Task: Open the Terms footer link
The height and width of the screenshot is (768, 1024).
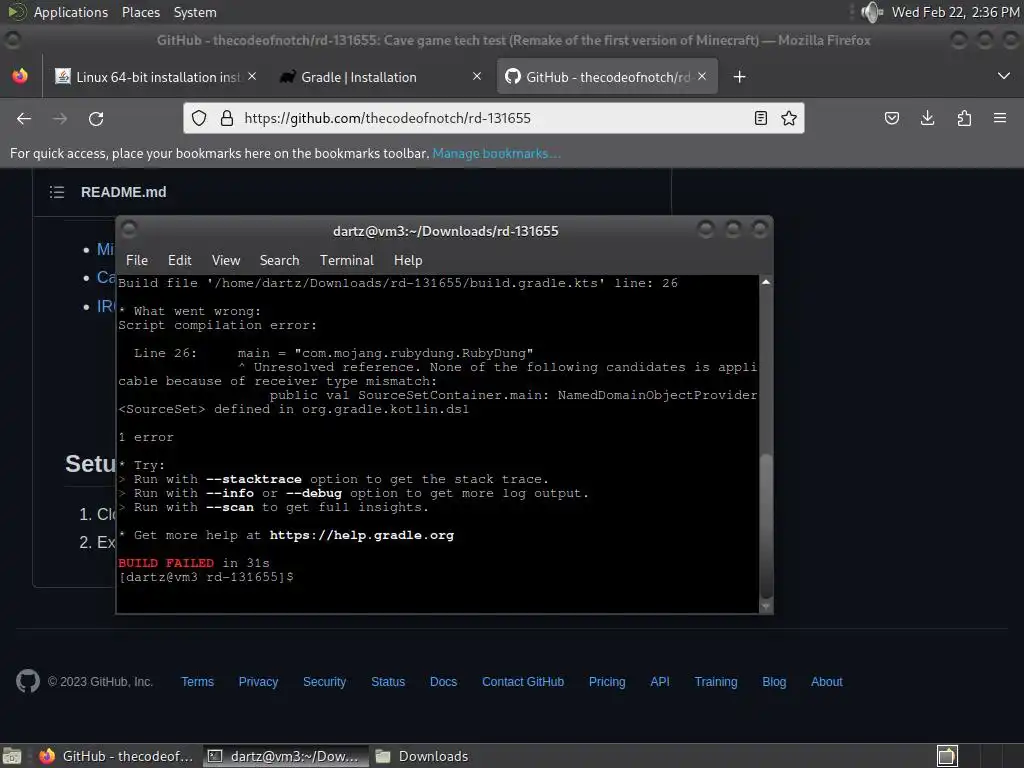Action: 197,682
